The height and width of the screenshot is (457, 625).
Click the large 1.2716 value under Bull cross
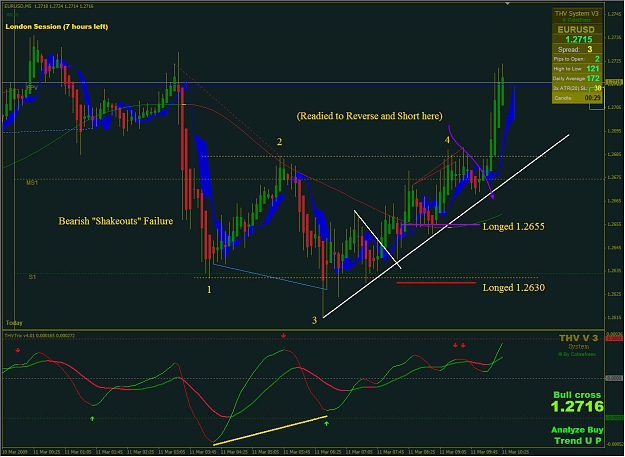pos(577,407)
